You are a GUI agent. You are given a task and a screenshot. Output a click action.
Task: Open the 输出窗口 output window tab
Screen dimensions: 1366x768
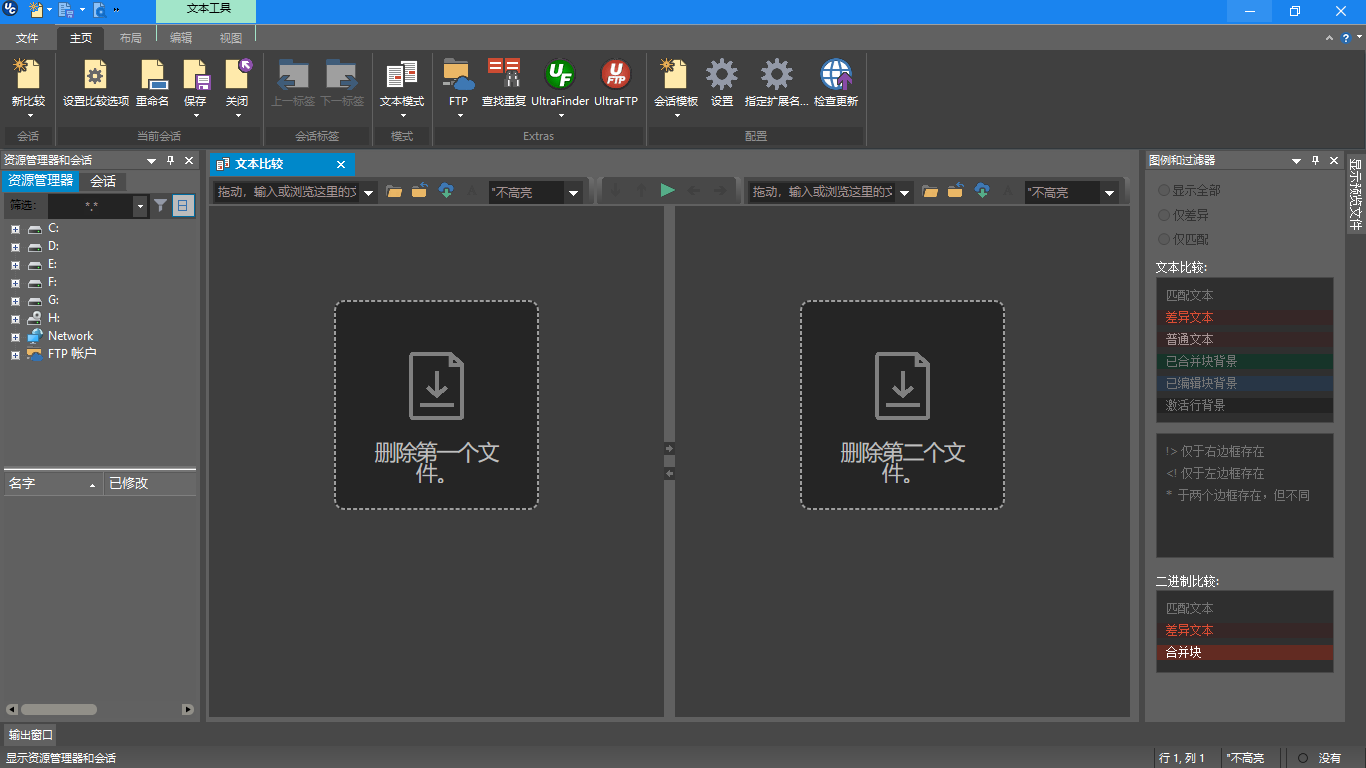(31, 735)
